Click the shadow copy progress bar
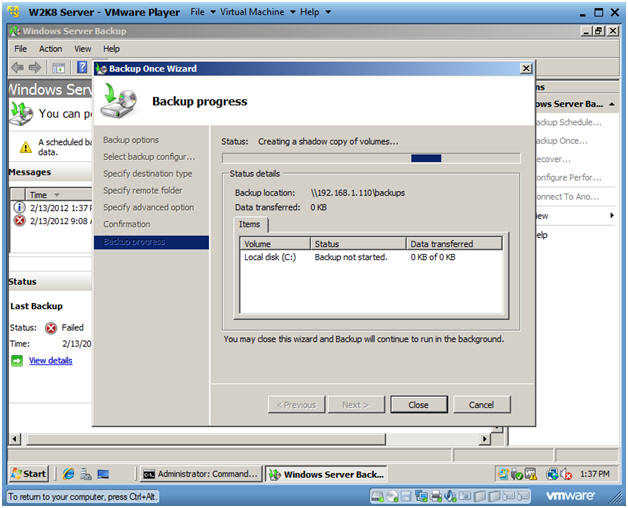628x508 pixels. (x=371, y=158)
